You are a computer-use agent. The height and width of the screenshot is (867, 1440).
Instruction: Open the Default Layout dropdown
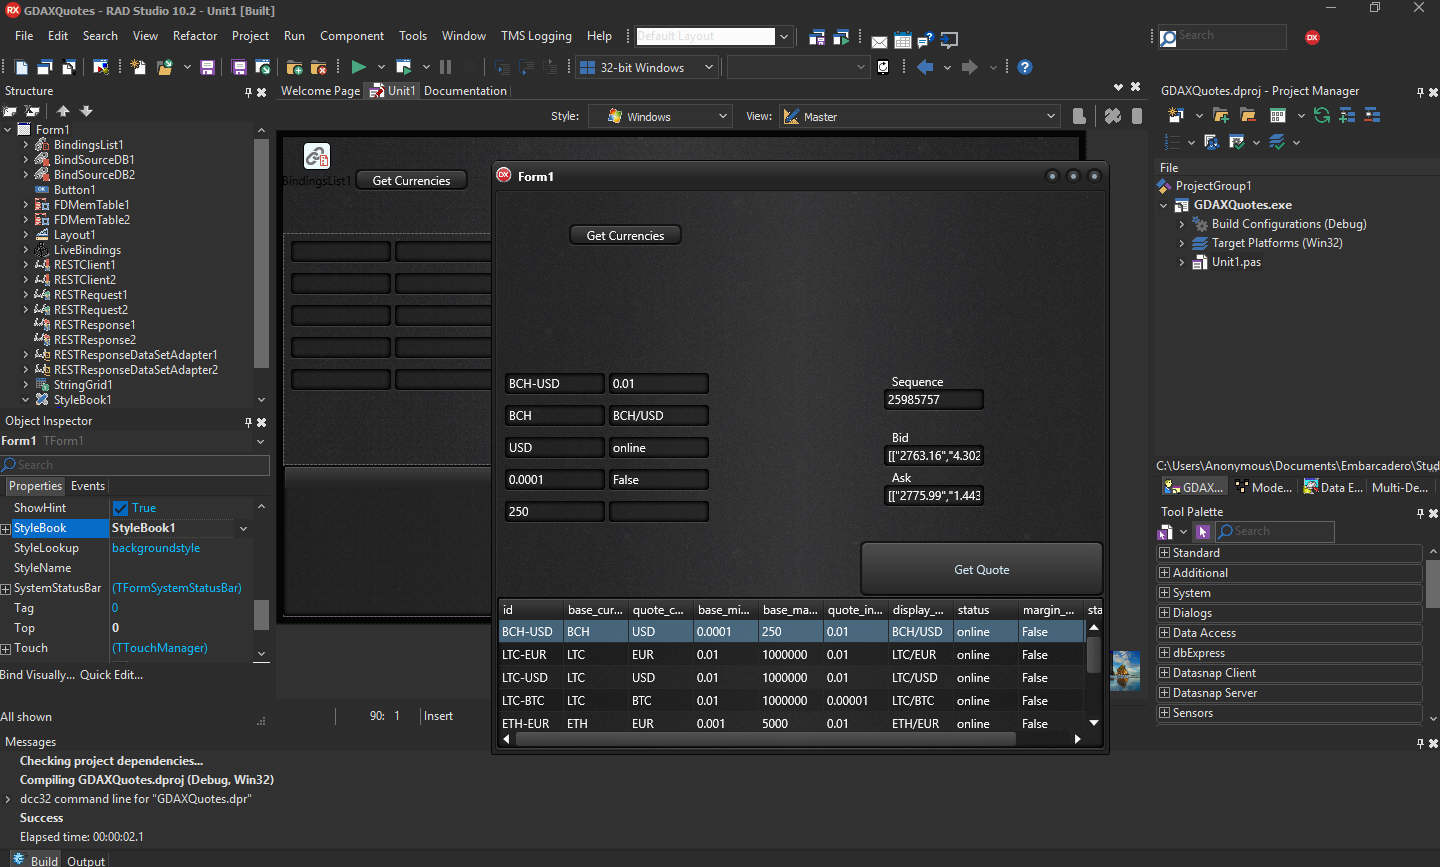point(784,36)
